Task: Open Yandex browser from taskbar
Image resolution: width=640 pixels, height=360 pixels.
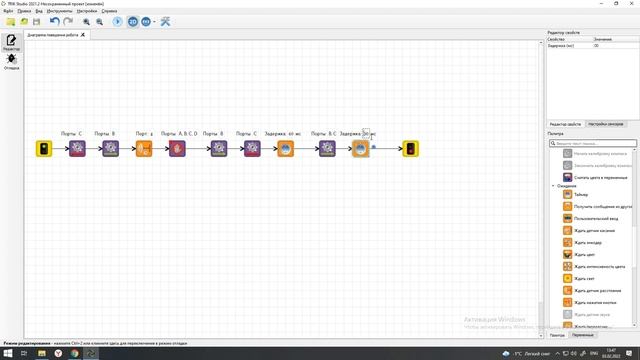Action: (58, 353)
